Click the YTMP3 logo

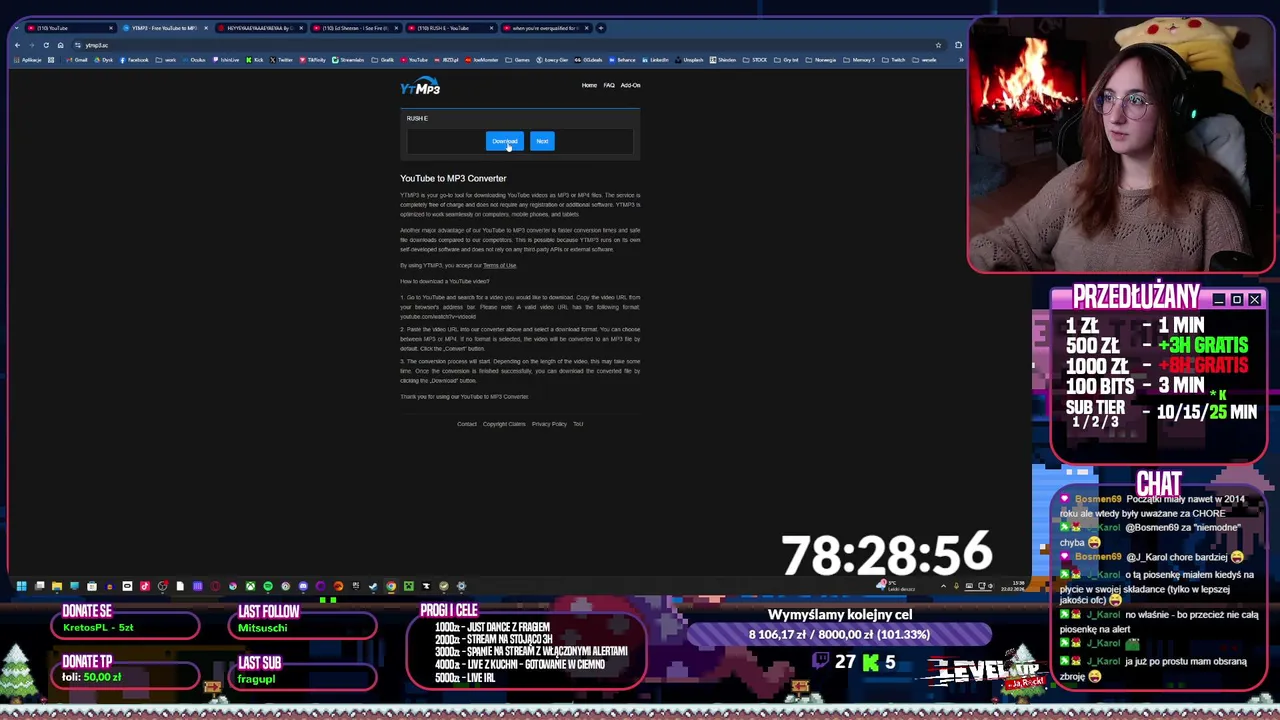pos(420,88)
